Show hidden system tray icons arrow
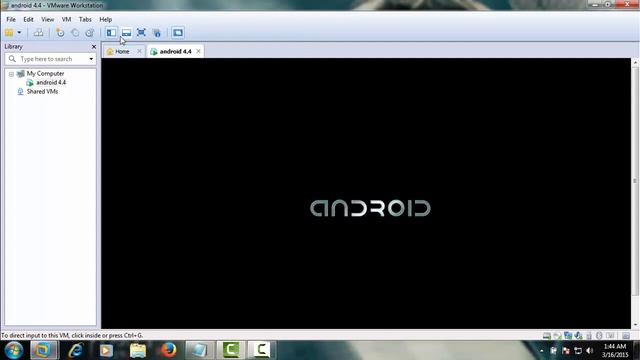This screenshot has height=360, width=640. tap(542, 351)
